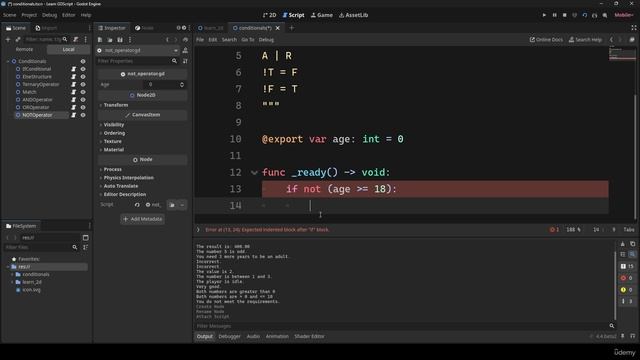
Task: Open the Scene menu
Action: 9,15
